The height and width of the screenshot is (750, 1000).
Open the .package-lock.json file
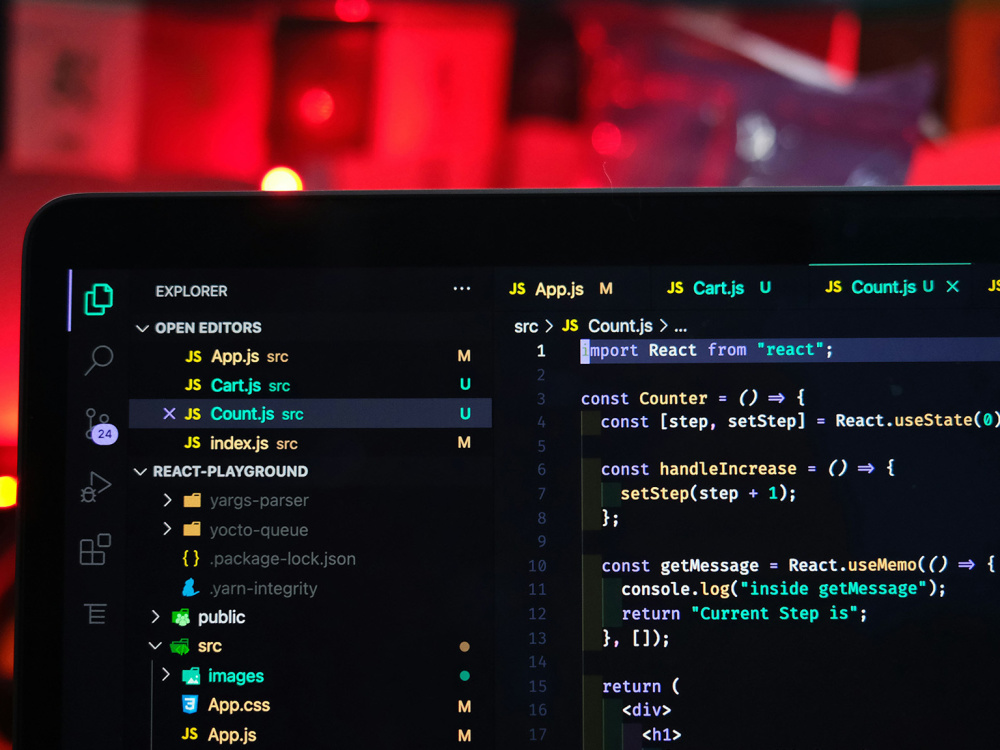[x=283, y=559]
